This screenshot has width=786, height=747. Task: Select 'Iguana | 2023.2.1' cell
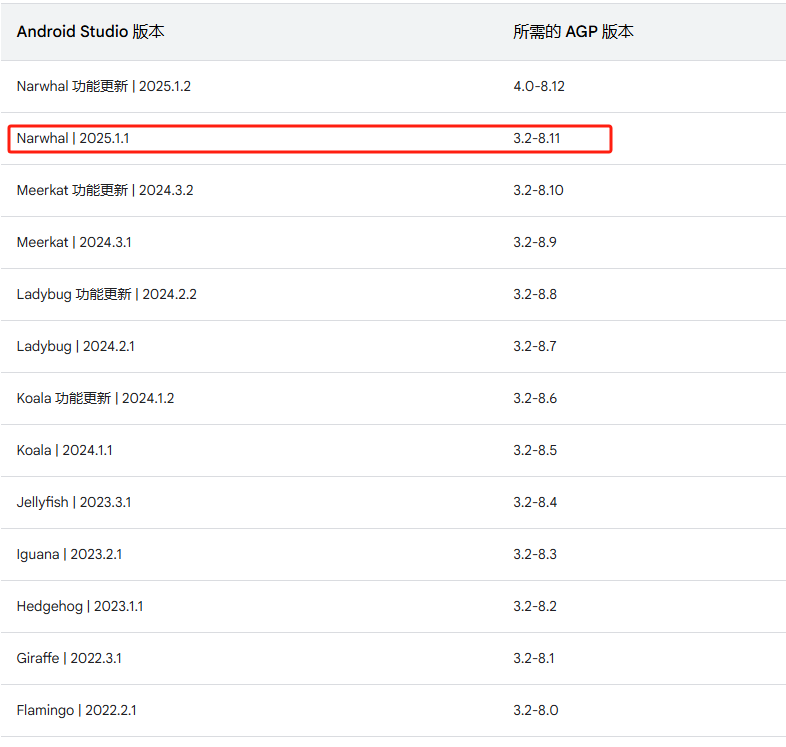[69, 554]
